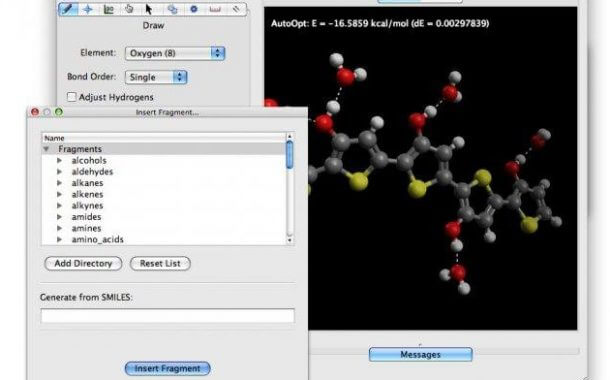Activate the Selection arrow tool
The height and width of the screenshot is (380, 610).
click(x=149, y=9)
